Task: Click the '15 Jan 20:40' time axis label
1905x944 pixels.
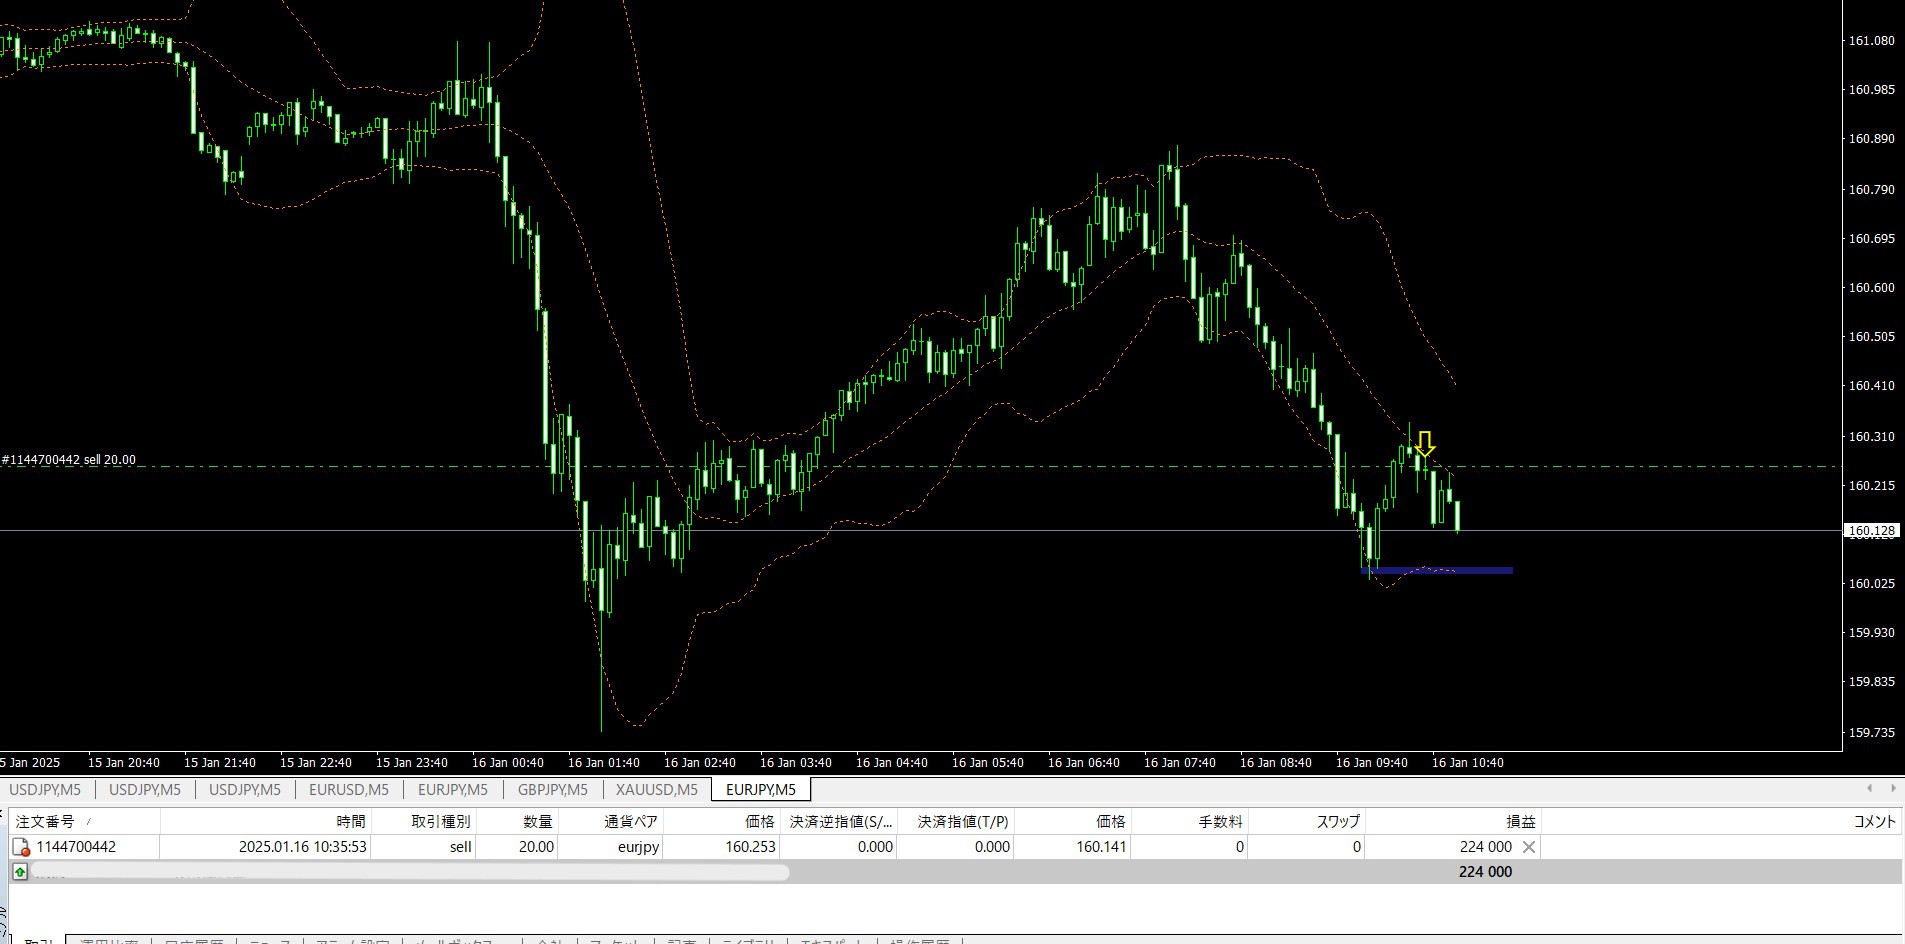Action: pyautogui.click(x=124, y=763)
